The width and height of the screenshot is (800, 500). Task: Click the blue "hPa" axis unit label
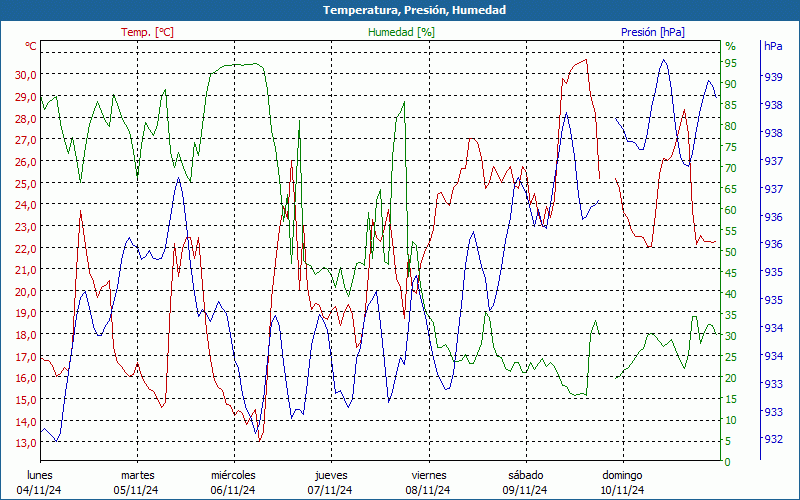point(773,46)
